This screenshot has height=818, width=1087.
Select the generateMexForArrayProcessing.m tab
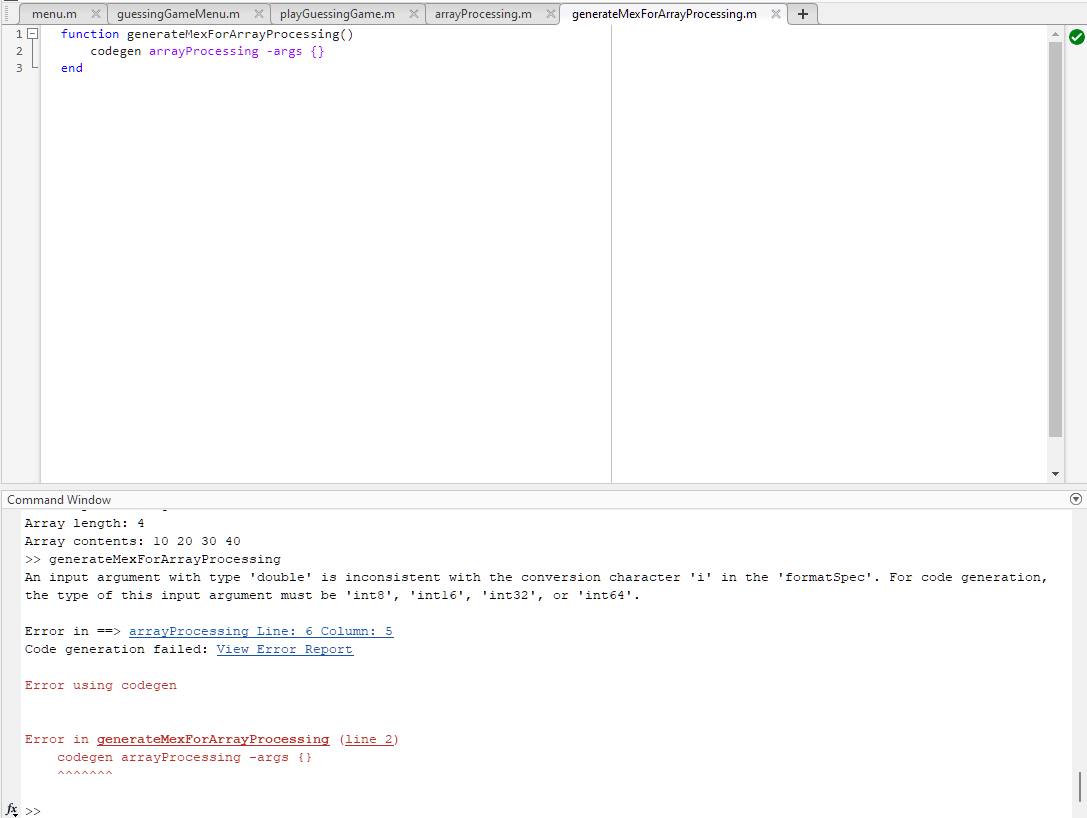pos(664,14)
